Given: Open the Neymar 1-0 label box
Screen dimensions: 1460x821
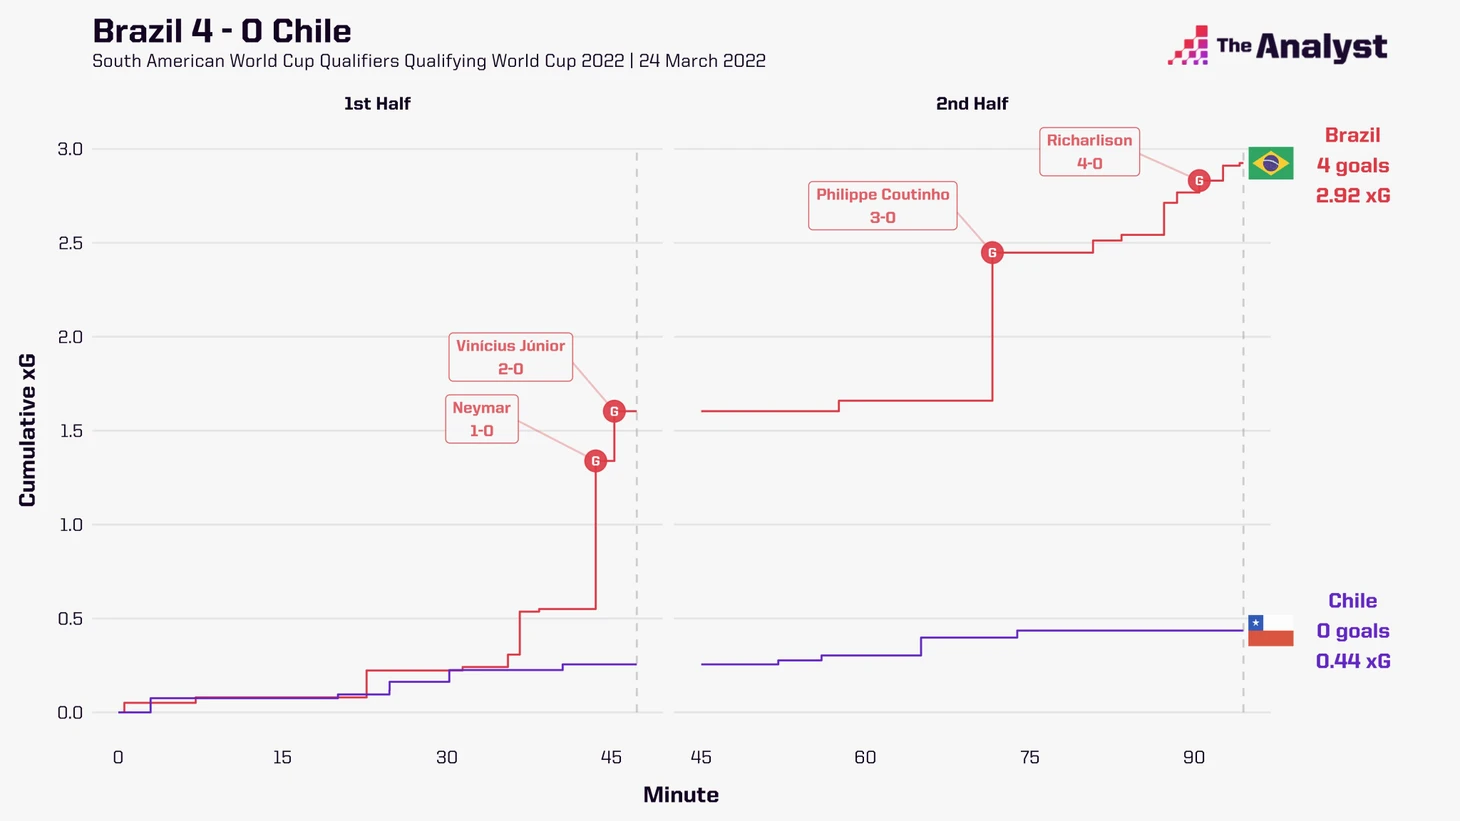Looking at the screenshot, I should (482, 419).
